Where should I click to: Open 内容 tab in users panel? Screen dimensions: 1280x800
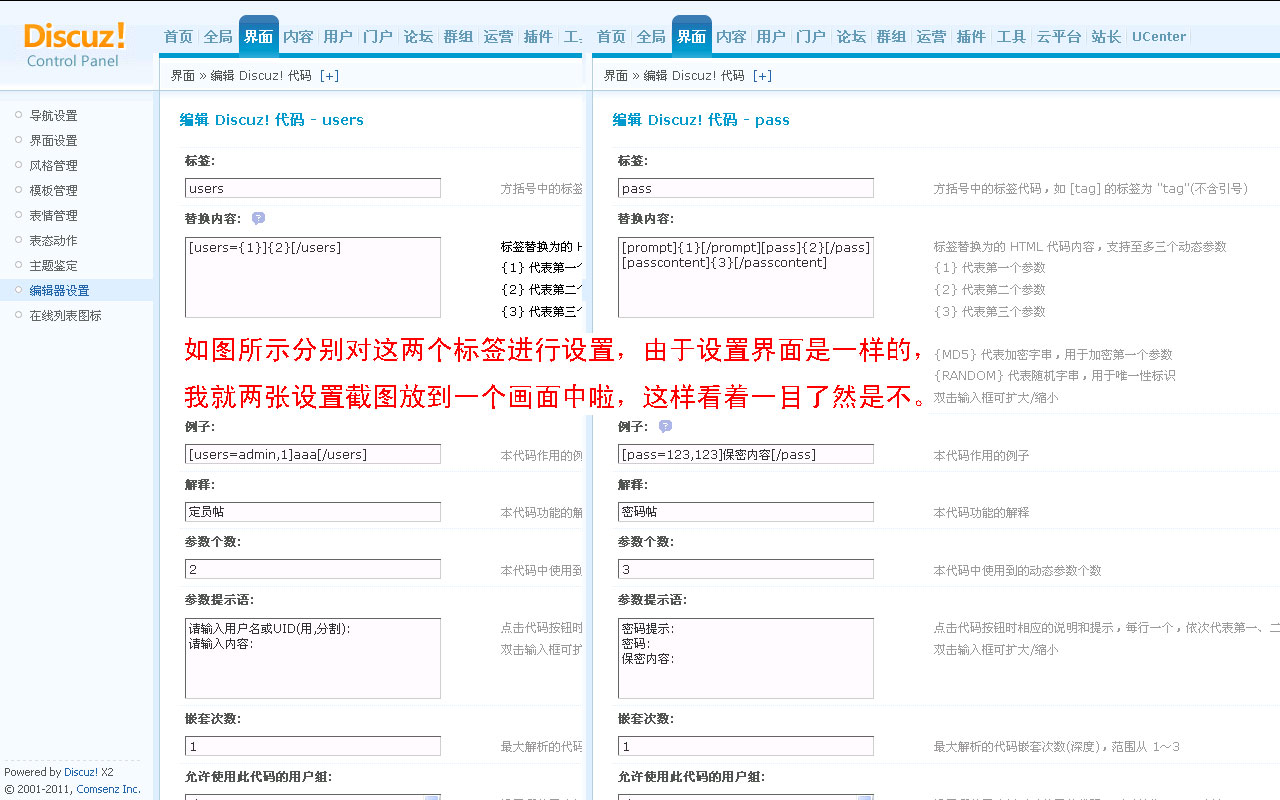[298, 37]
